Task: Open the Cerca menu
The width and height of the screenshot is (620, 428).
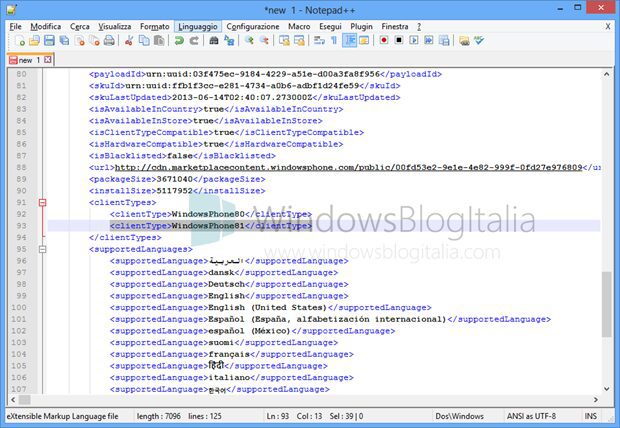Action: pos(79,27)
